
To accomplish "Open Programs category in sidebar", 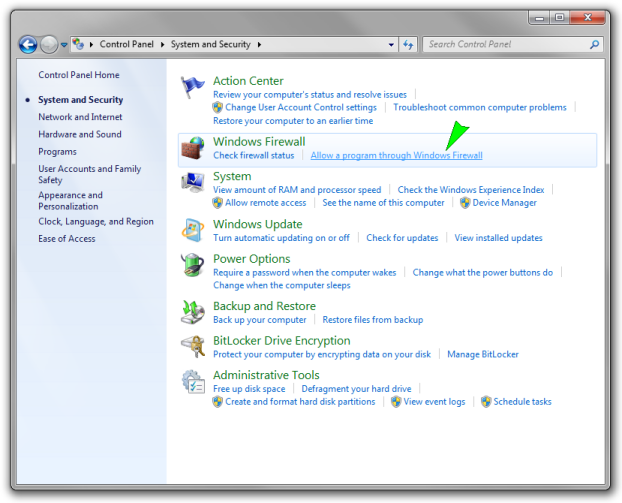I will 58,152.
